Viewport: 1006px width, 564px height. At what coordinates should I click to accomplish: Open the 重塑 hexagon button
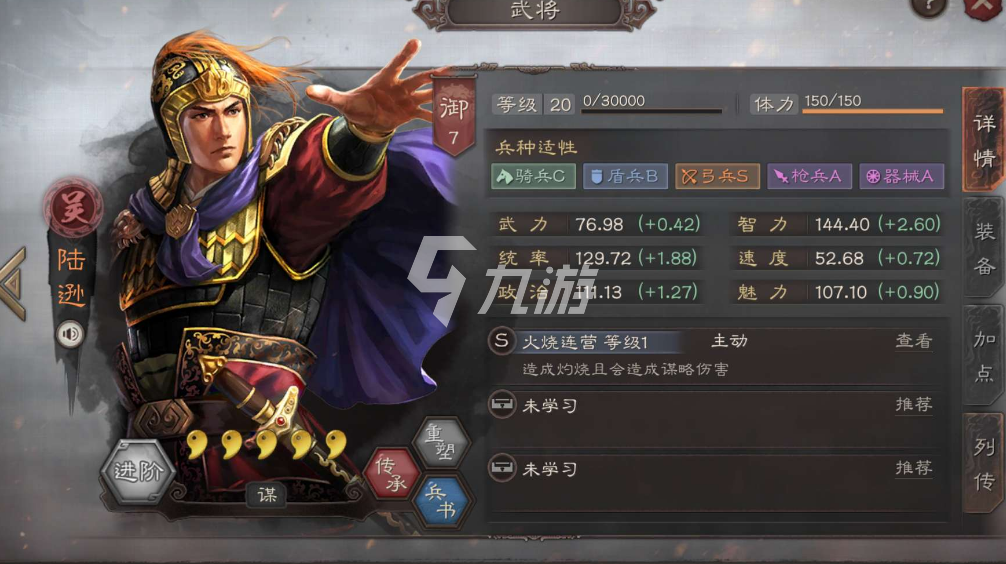click(x=441, y=443)
